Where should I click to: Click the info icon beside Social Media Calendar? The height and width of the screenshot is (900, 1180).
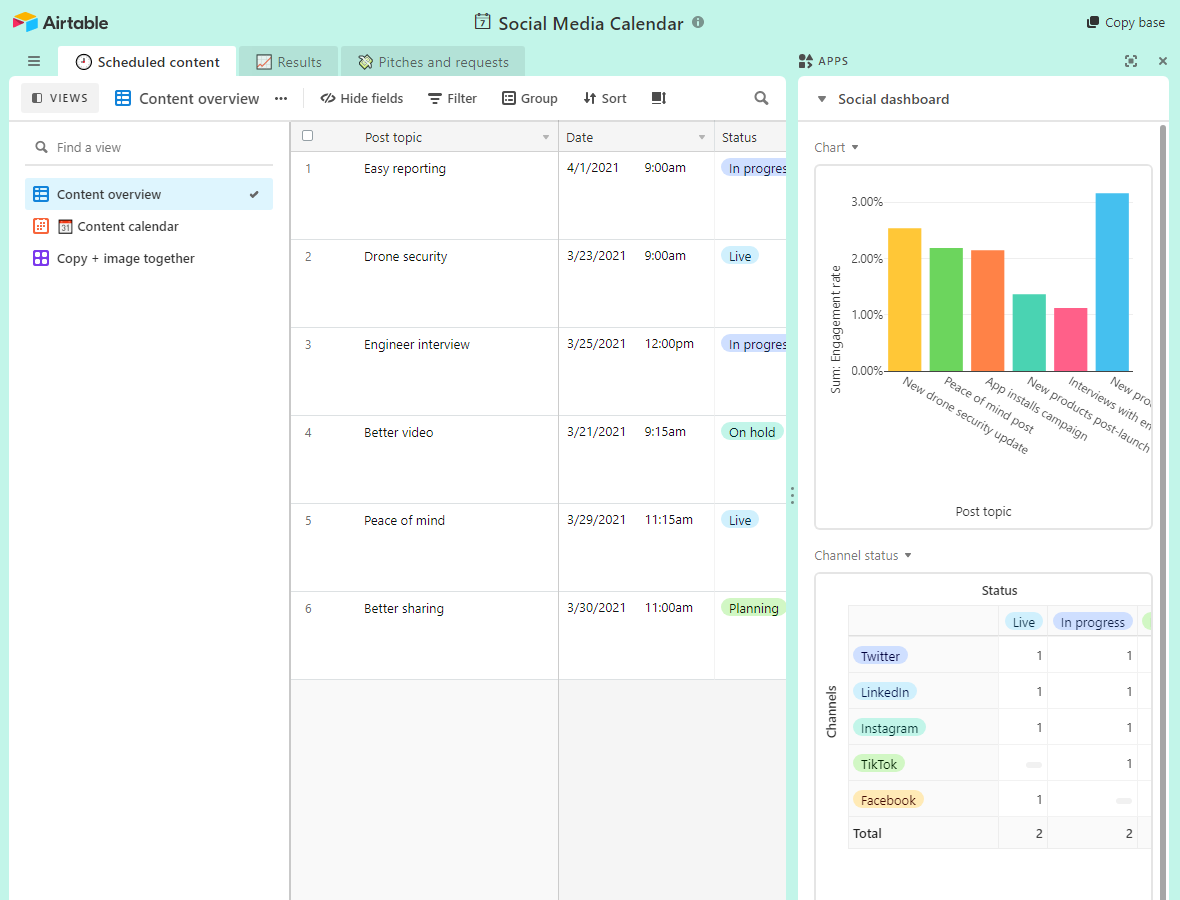pos(698,23)
